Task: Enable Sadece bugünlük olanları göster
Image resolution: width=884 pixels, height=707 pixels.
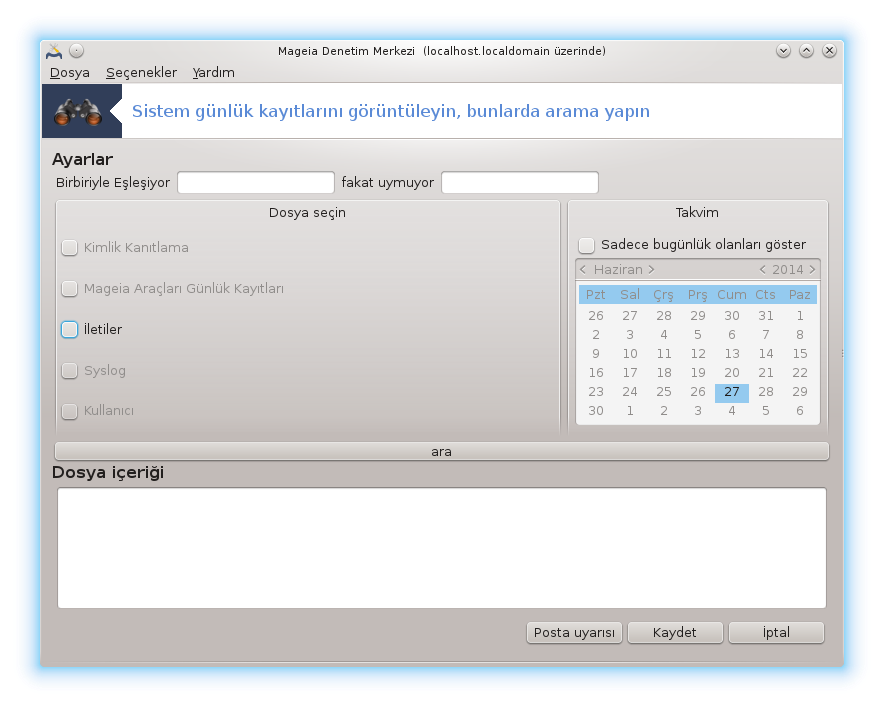Action: pos(586,245)
